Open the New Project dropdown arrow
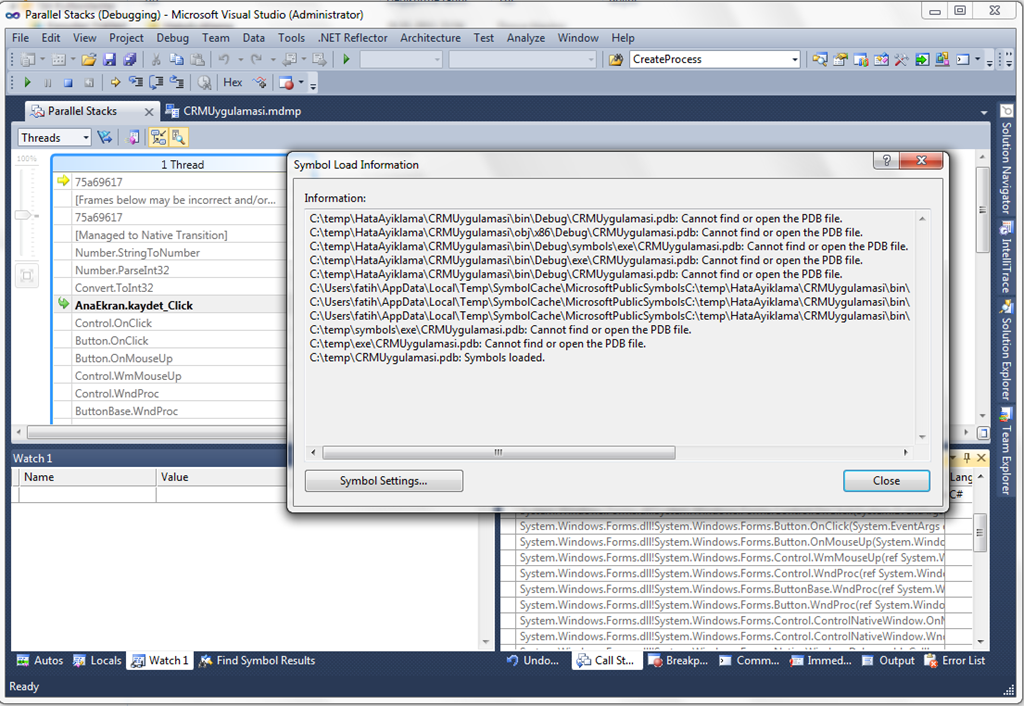 (42, 59)
